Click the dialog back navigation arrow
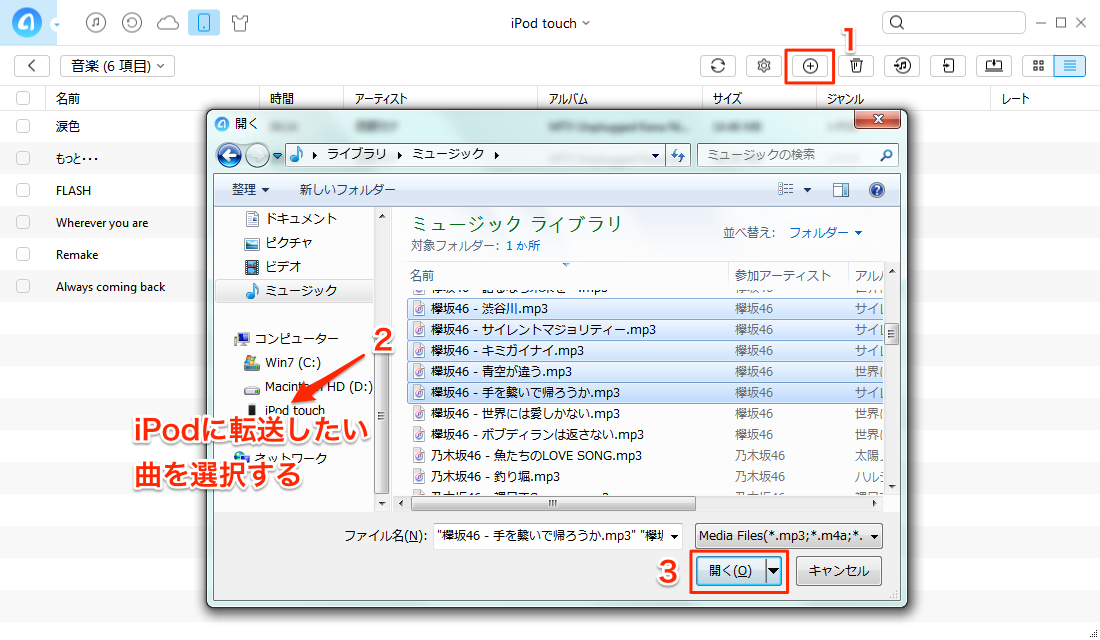The image size is (1100, 640). (229, 155)
